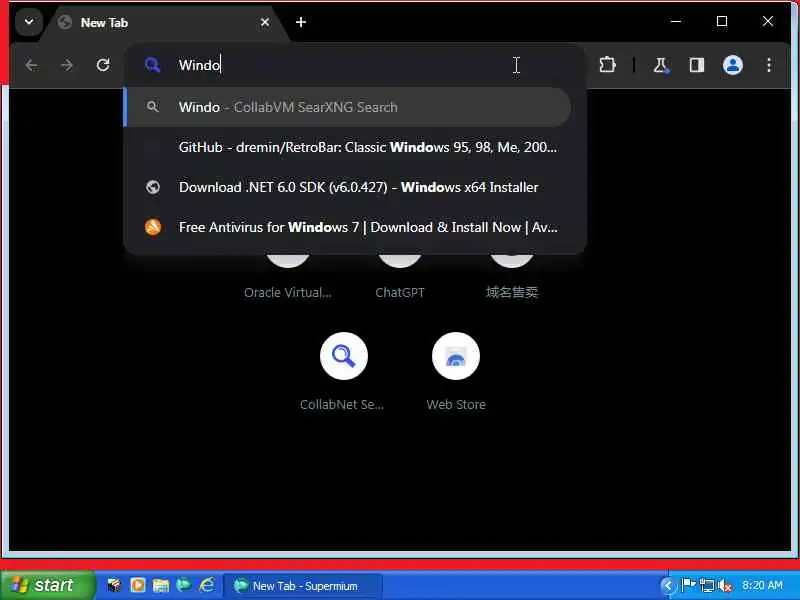Reload the current page
The height and width of the screenshot is (600, 800).
[x=103, y=65]
